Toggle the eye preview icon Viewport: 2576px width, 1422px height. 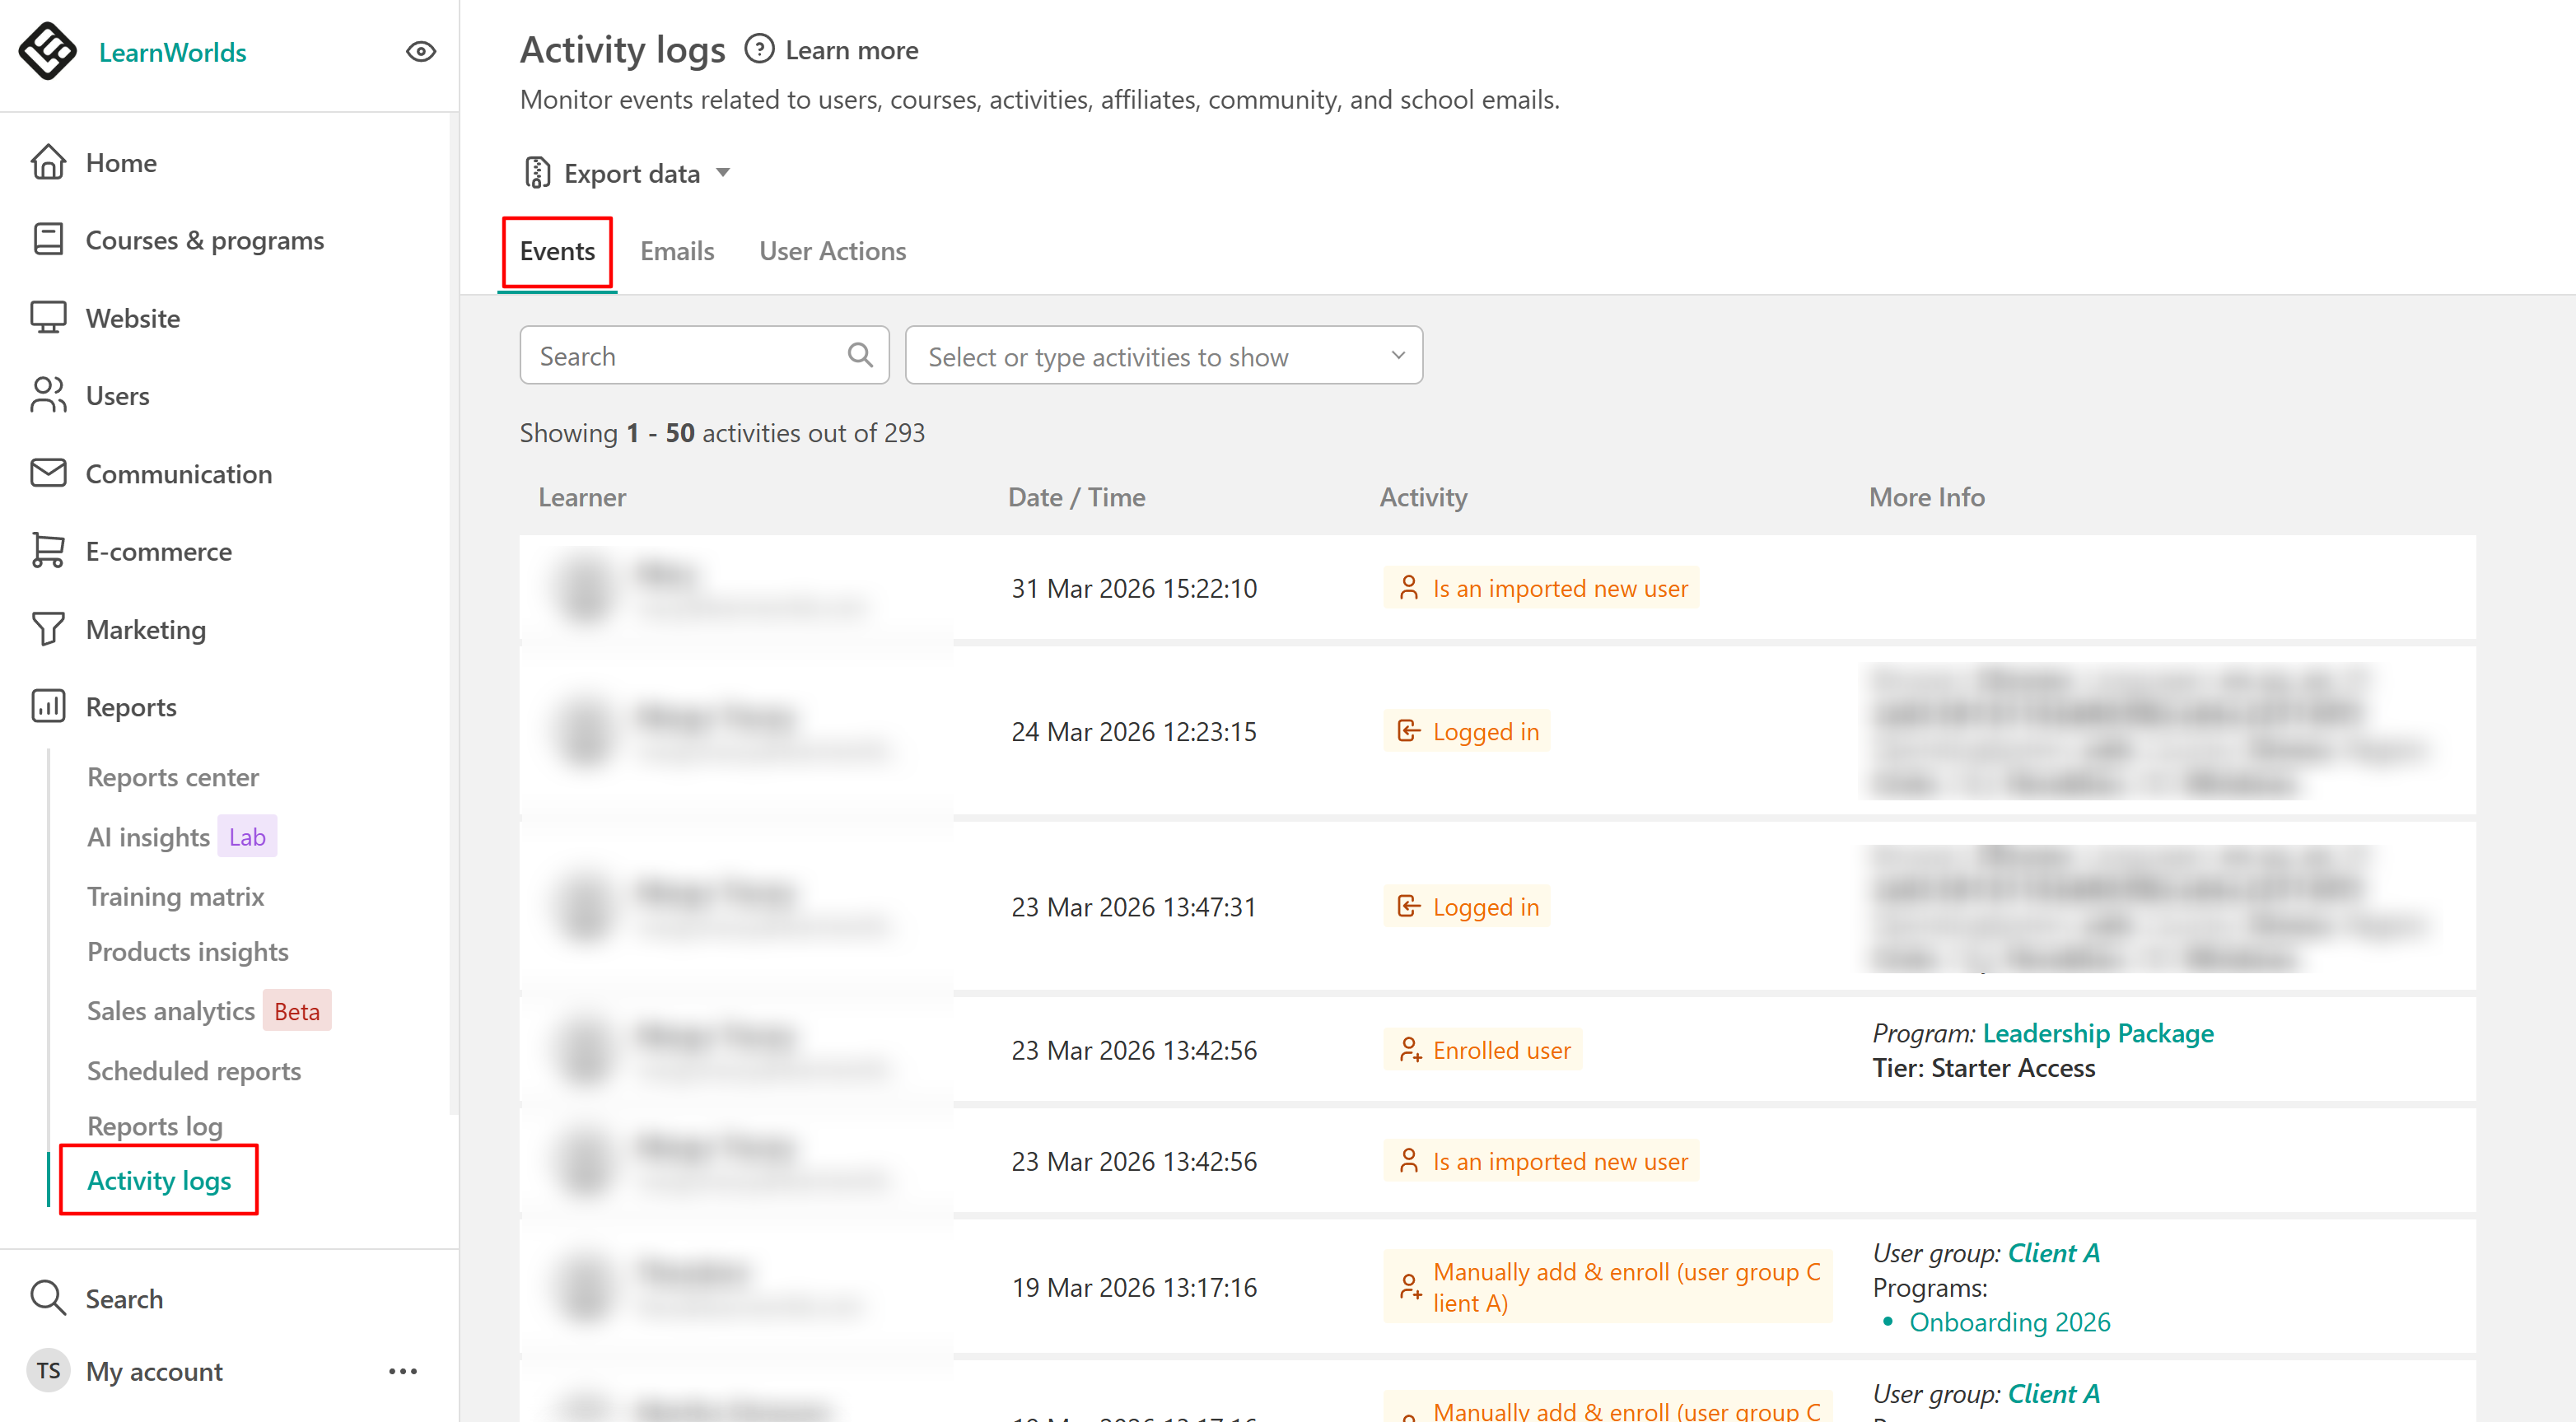pyautogui.click(x=421, y=51)
